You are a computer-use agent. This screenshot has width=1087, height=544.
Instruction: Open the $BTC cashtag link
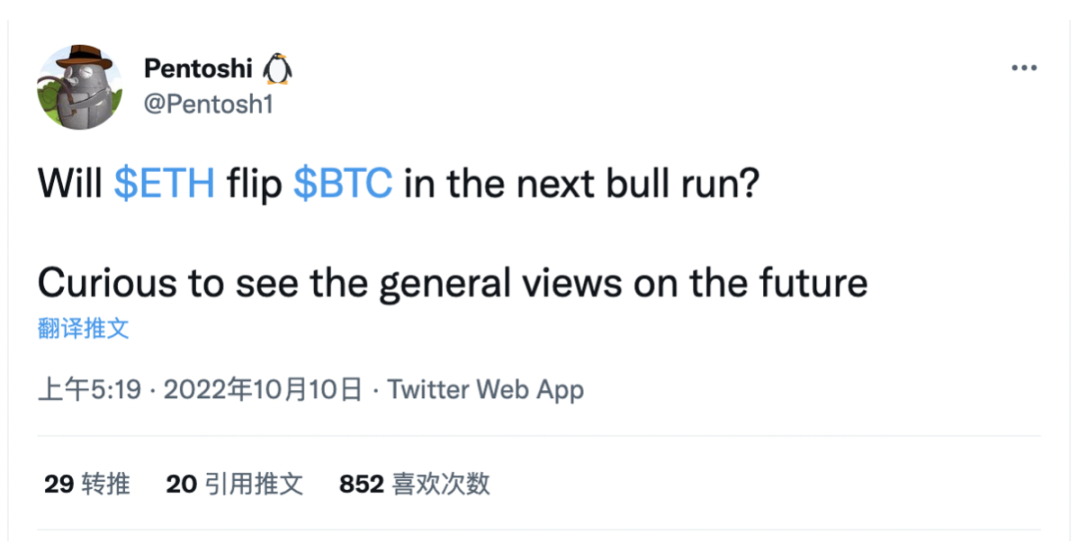(x=343, y=184)
